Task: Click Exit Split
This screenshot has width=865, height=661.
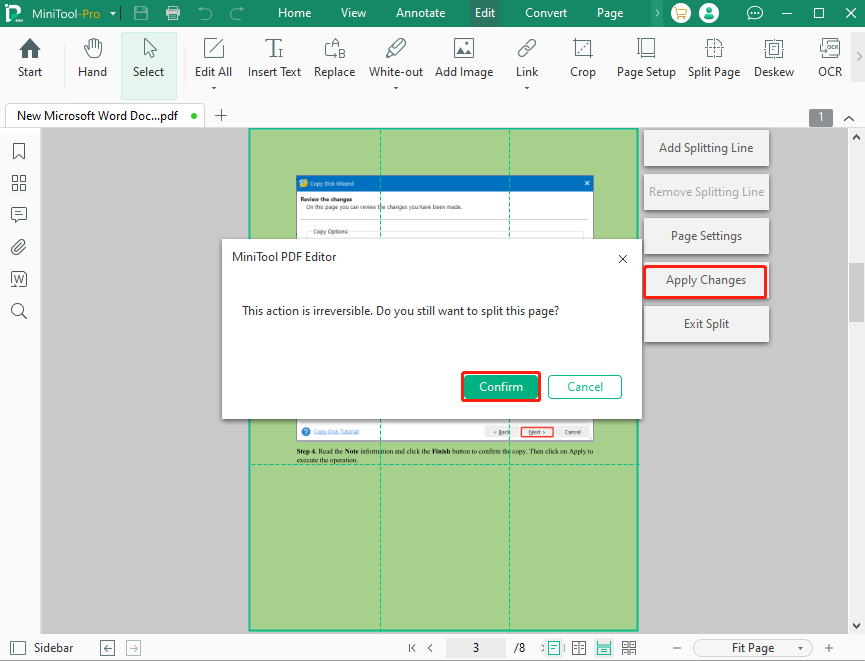Action: 706,324
